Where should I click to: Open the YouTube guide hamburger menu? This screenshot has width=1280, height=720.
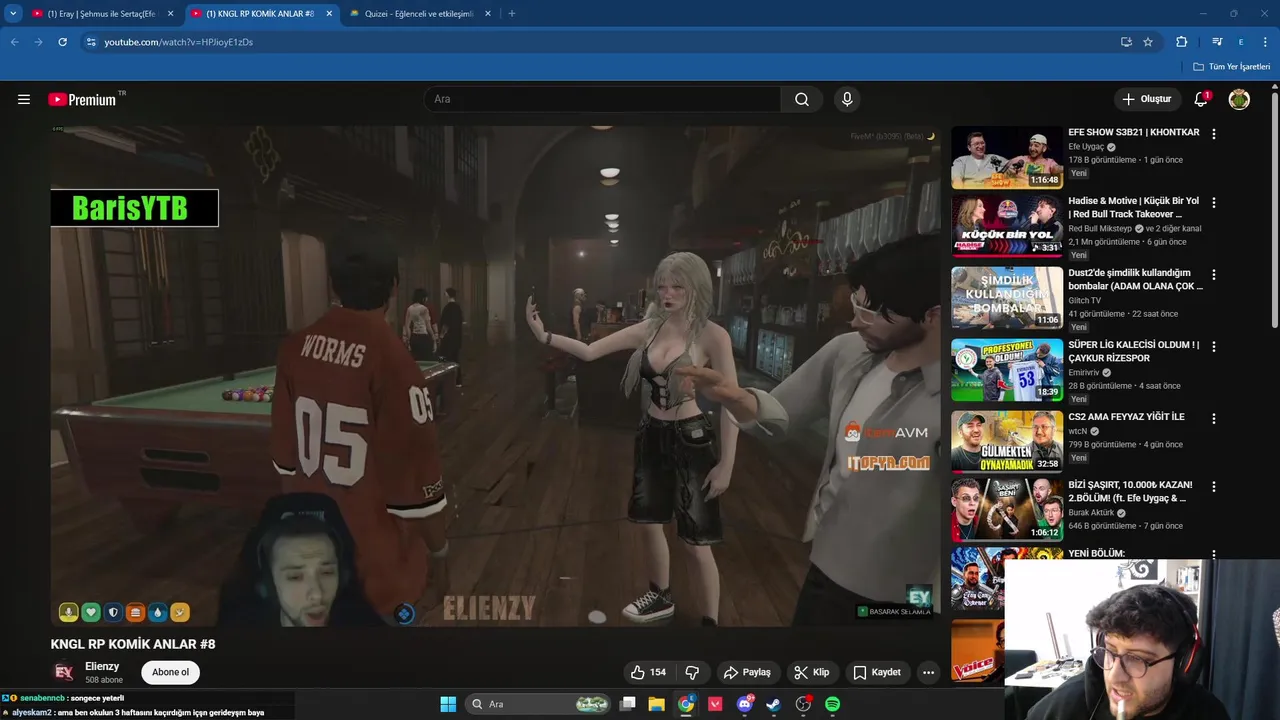click(24, 99)
